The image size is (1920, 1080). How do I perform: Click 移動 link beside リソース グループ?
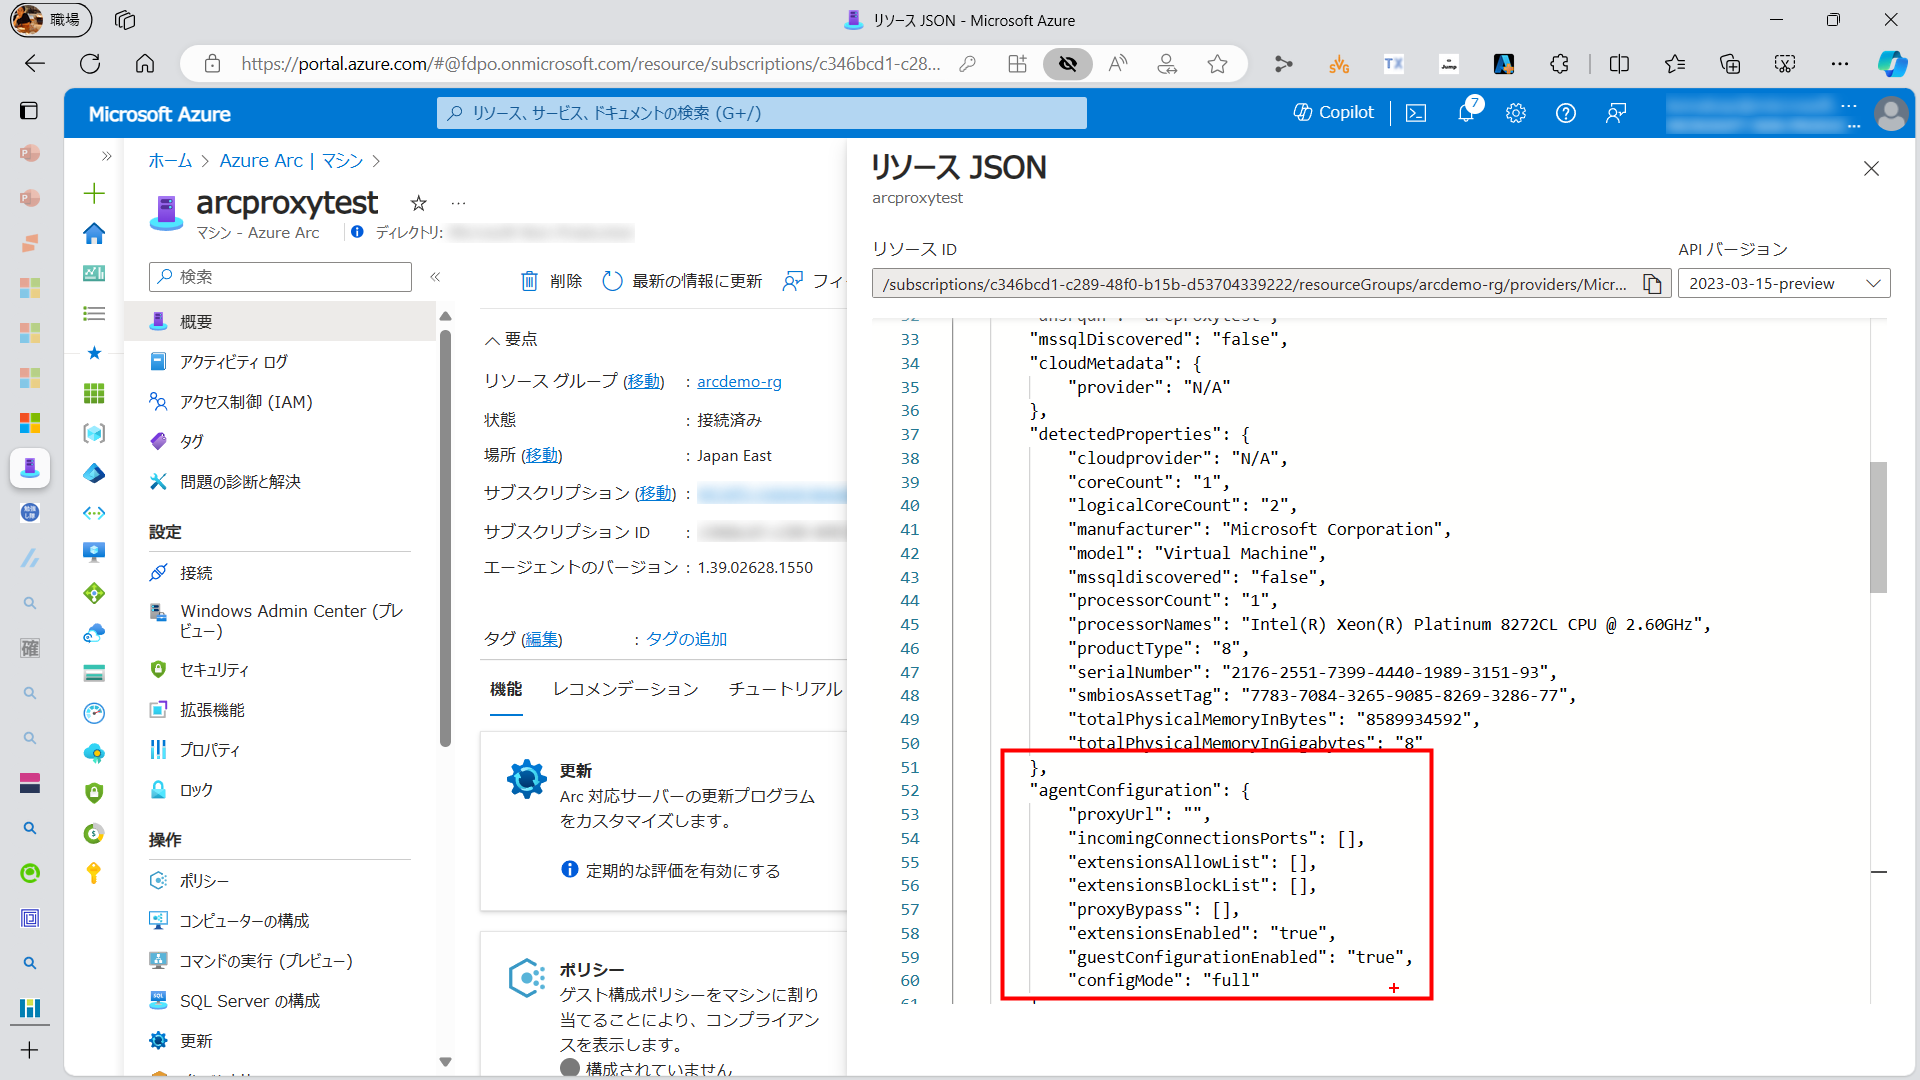[644, 382]
